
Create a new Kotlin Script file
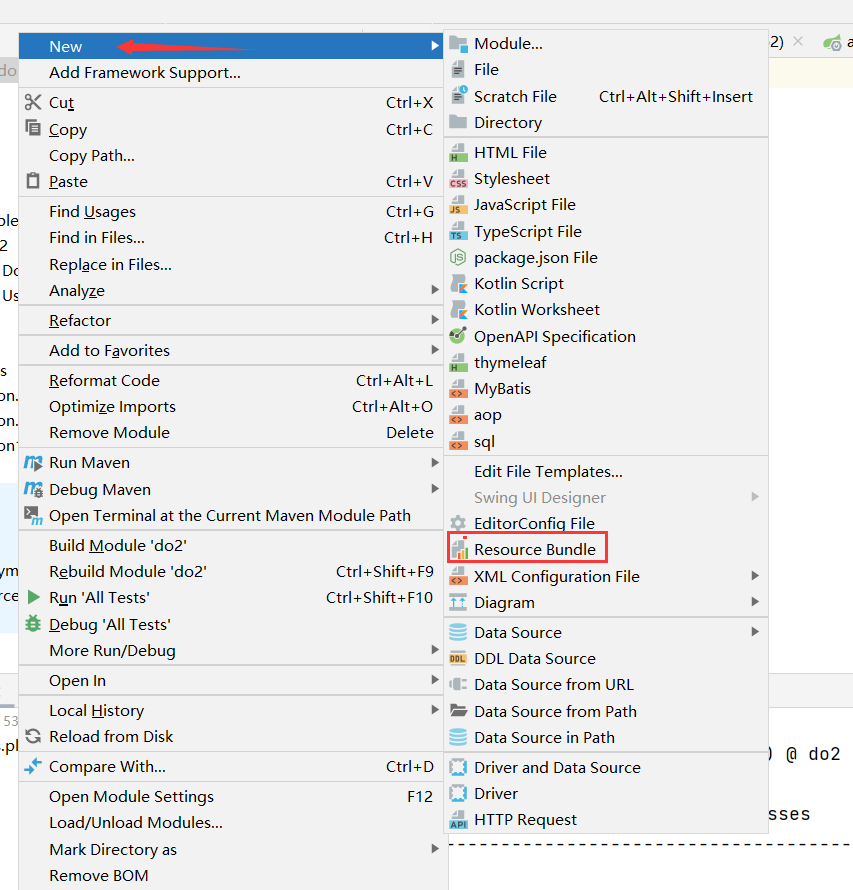pyautogui.click(x=518, y=283)
